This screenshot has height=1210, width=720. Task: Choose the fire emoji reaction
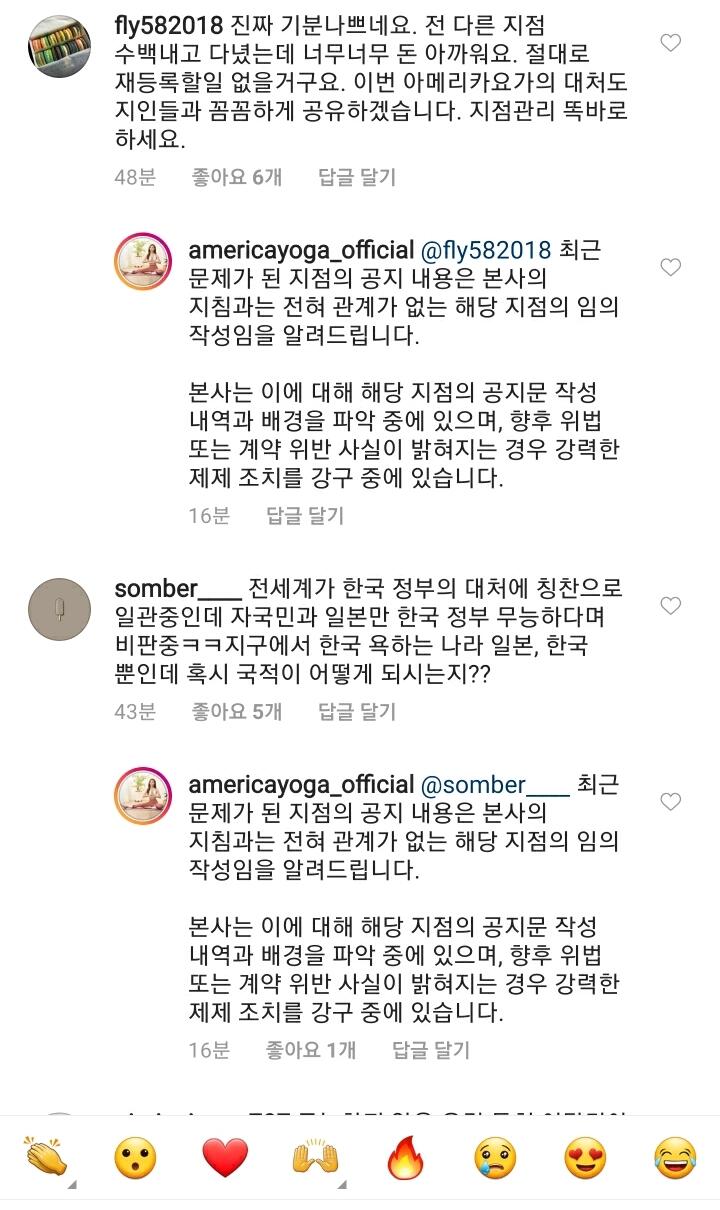pos(405,1158)
